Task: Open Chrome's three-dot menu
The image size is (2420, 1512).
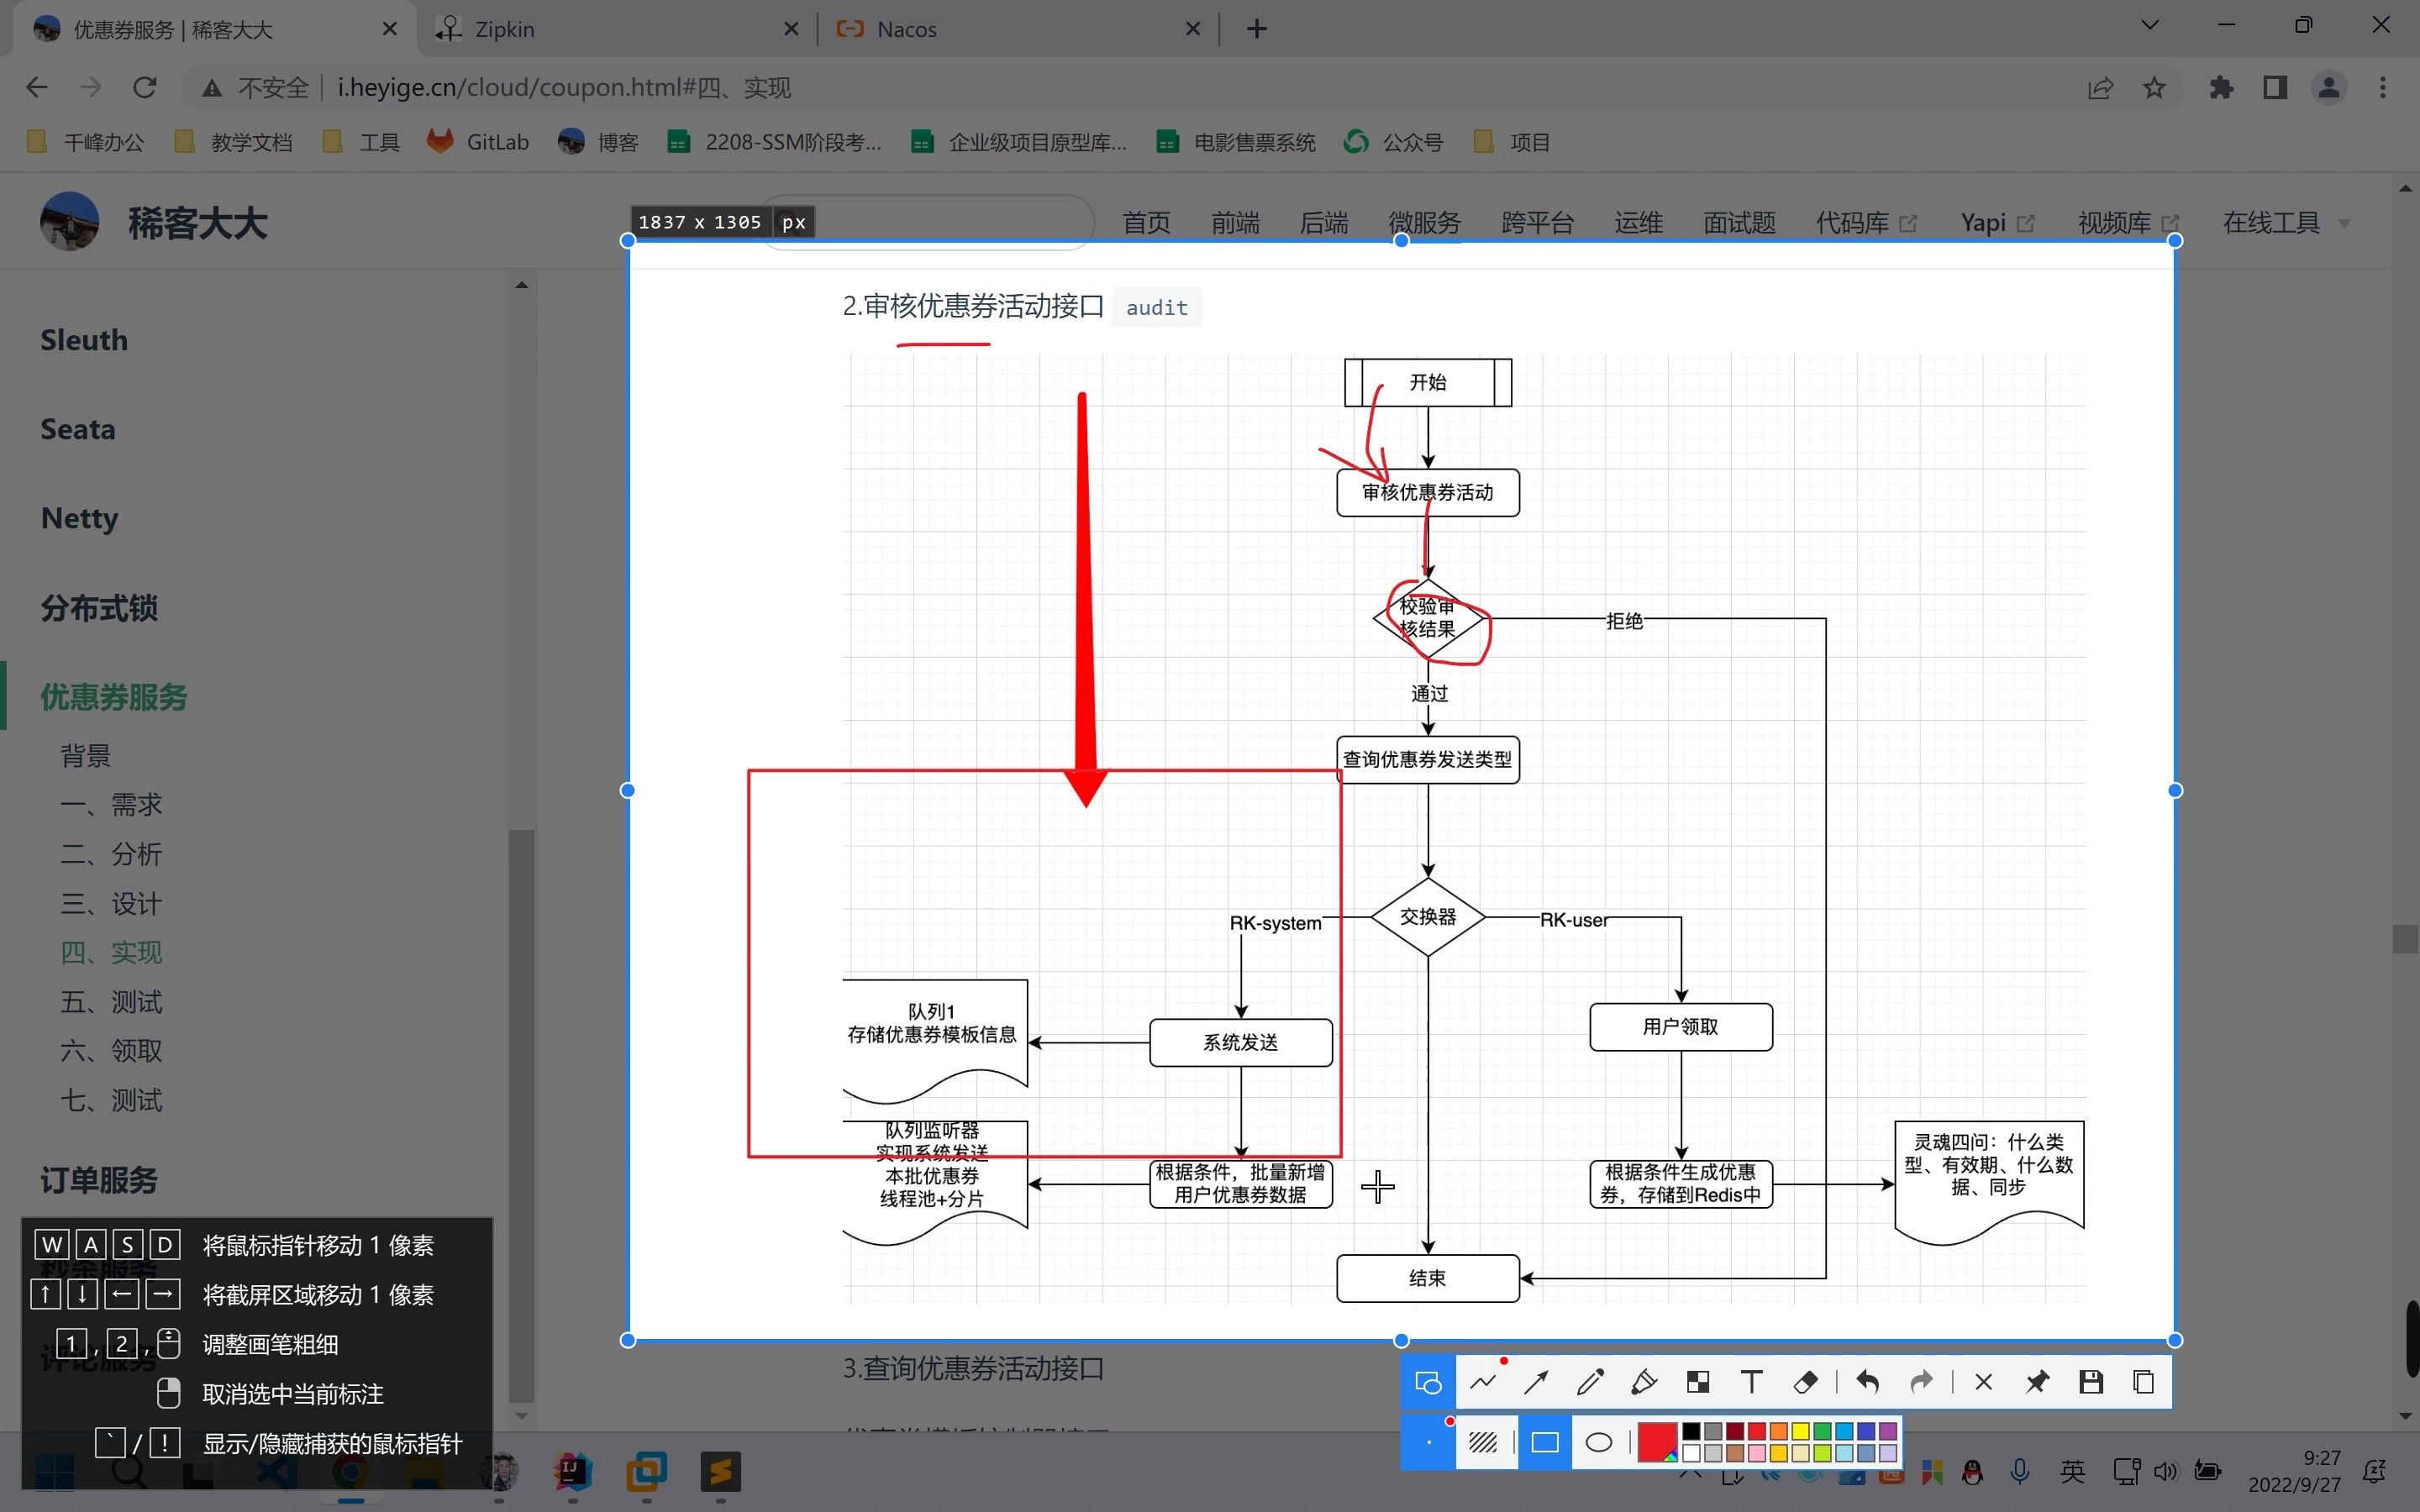Action: (2383, 88)
